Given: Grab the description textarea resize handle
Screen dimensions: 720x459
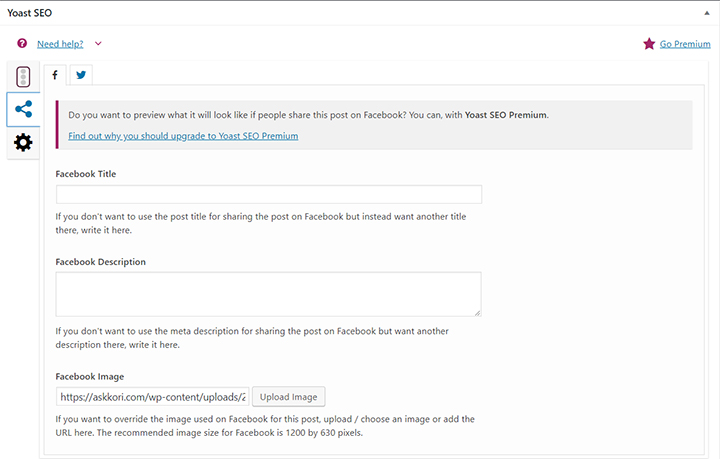Looking at the screenshot, I should tap(478, 313).
